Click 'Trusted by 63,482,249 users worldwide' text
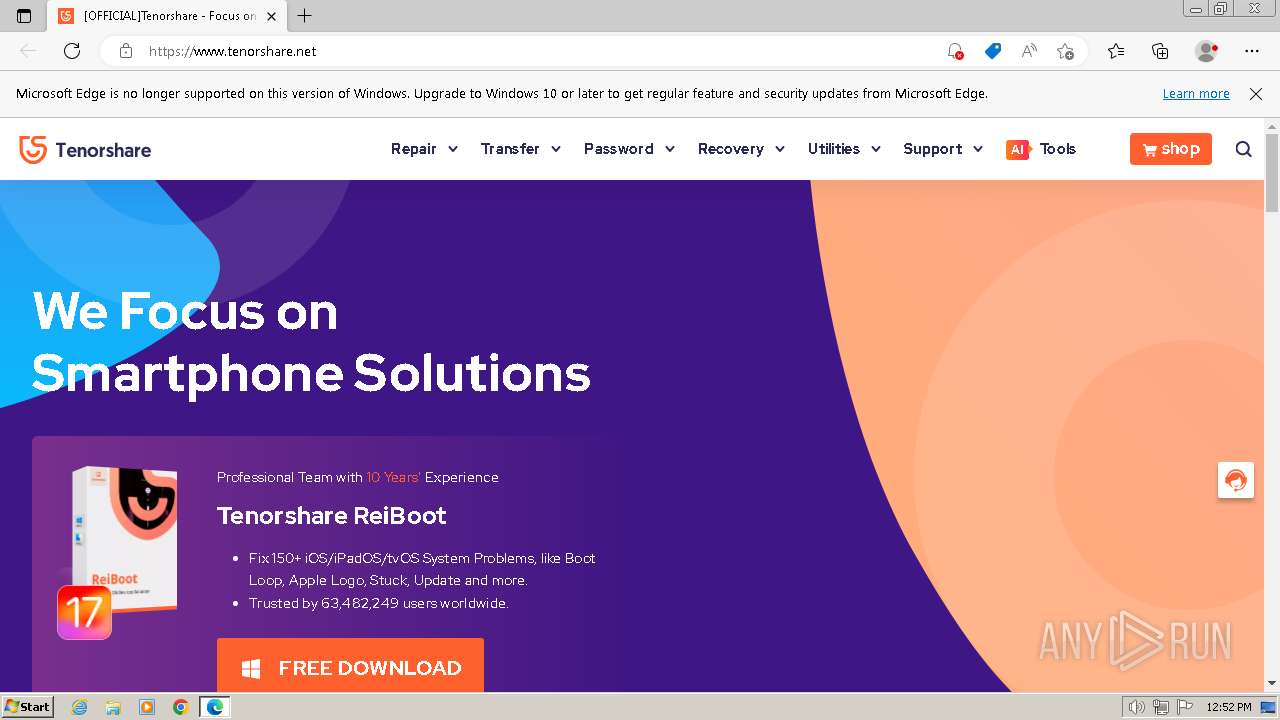Image resolution: width=1280 pixels, height=720 pixels. point(379,603)
